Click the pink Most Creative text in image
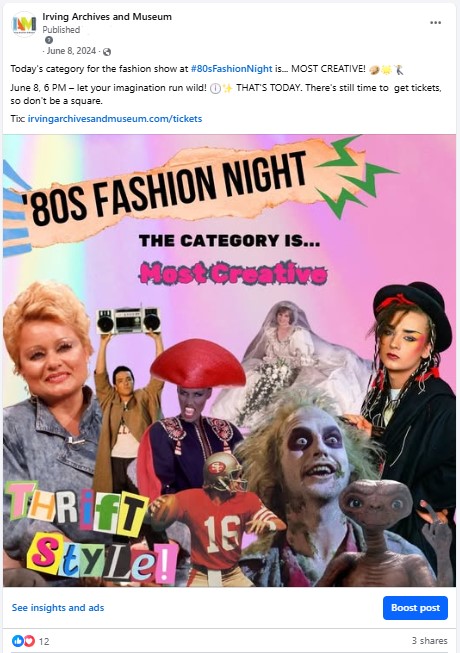This screenshot has height=653, width=460. (x=233, y=273)
